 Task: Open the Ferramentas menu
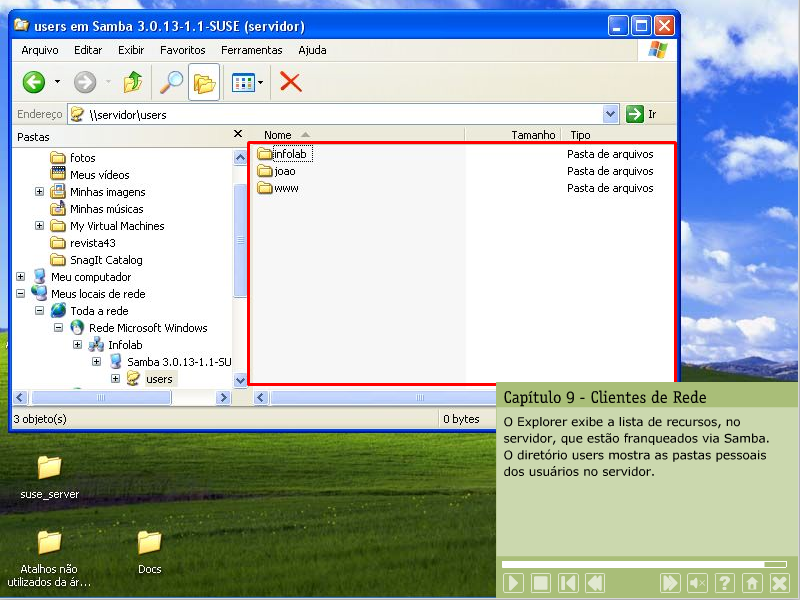(251, 50)
